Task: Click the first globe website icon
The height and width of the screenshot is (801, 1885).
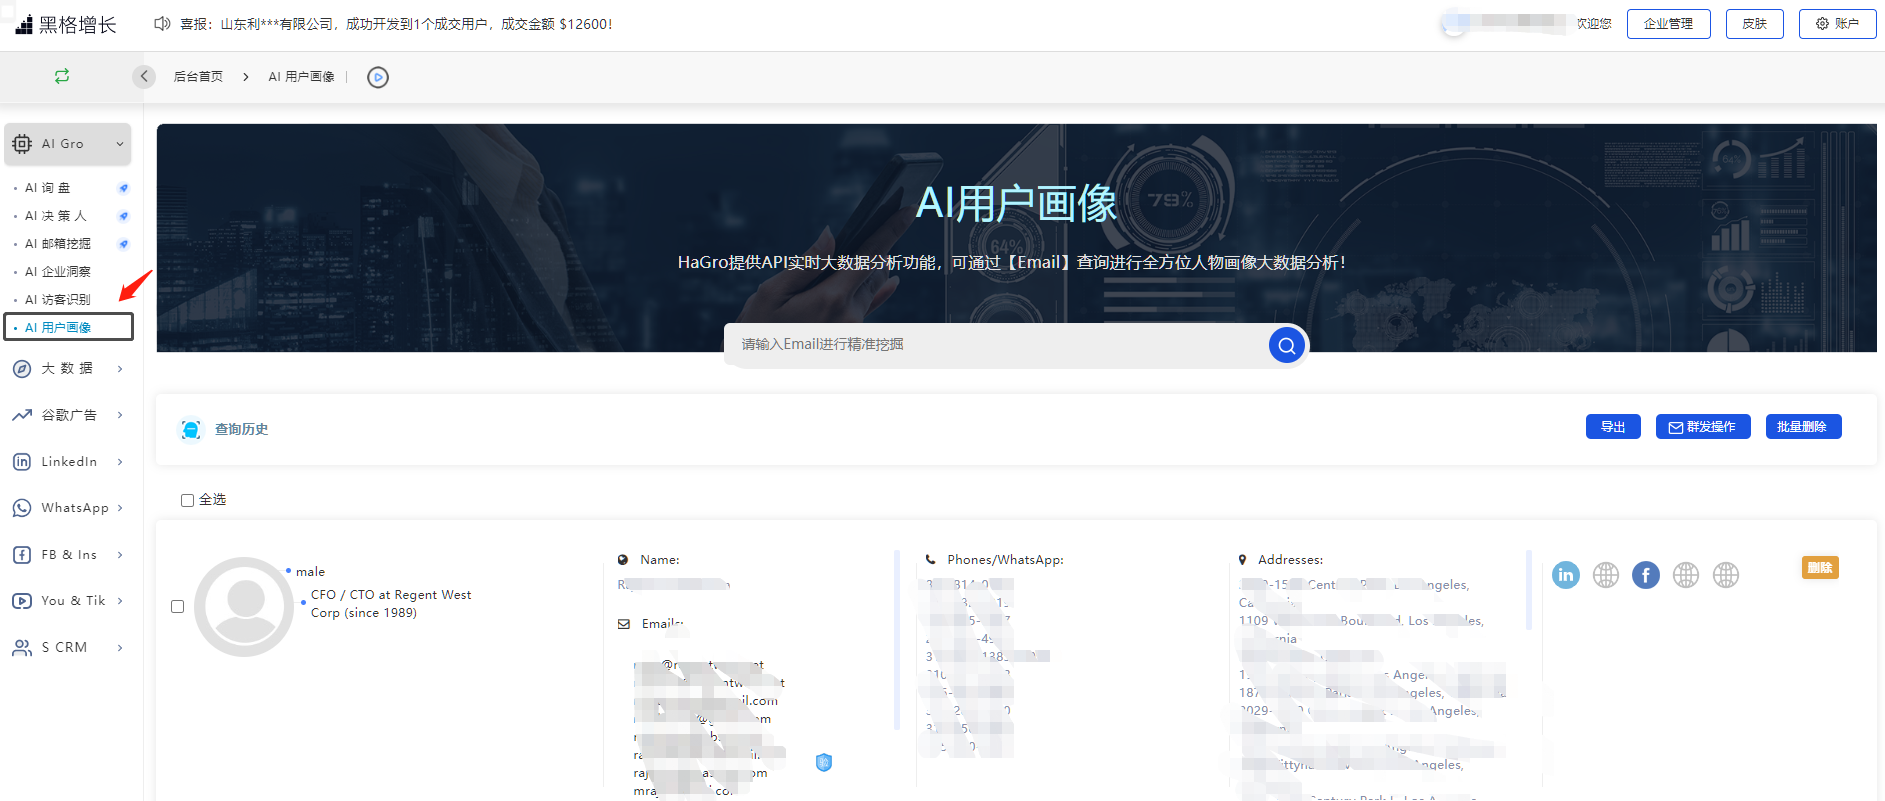Action: [1605, 575]
